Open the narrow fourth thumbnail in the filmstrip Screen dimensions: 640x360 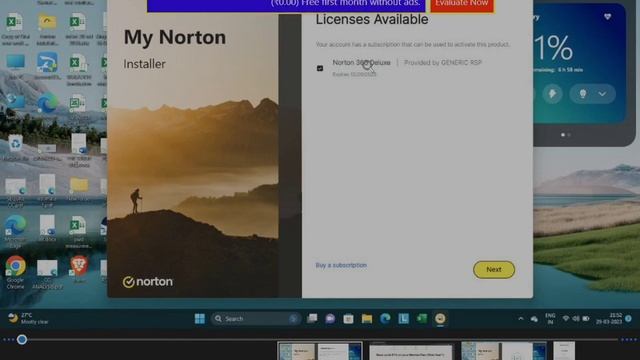[564, 351]
